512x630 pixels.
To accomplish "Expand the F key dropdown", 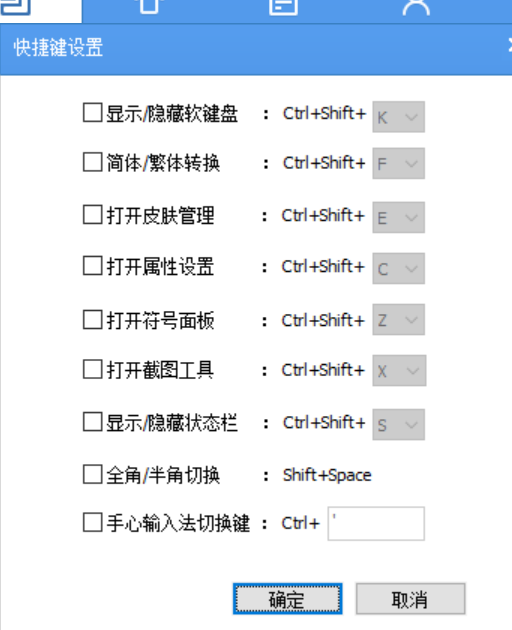I will tap(399, 164).
